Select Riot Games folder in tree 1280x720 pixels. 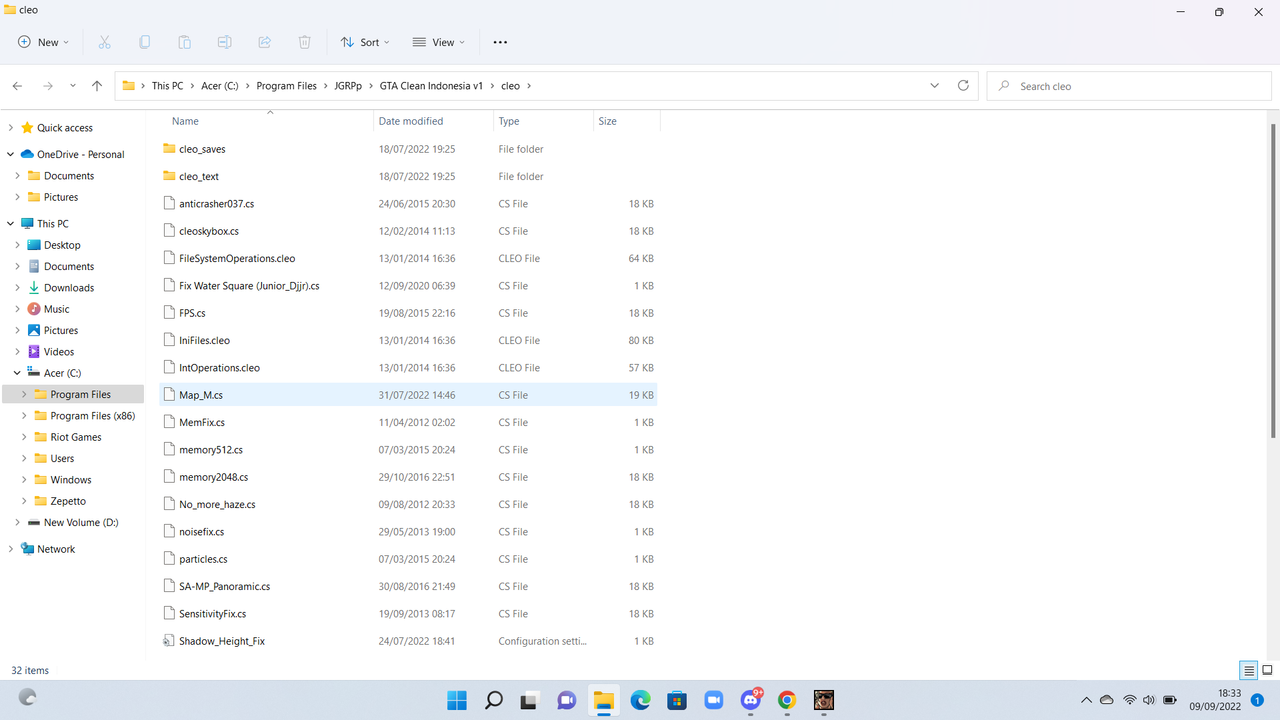pos(76,437)
